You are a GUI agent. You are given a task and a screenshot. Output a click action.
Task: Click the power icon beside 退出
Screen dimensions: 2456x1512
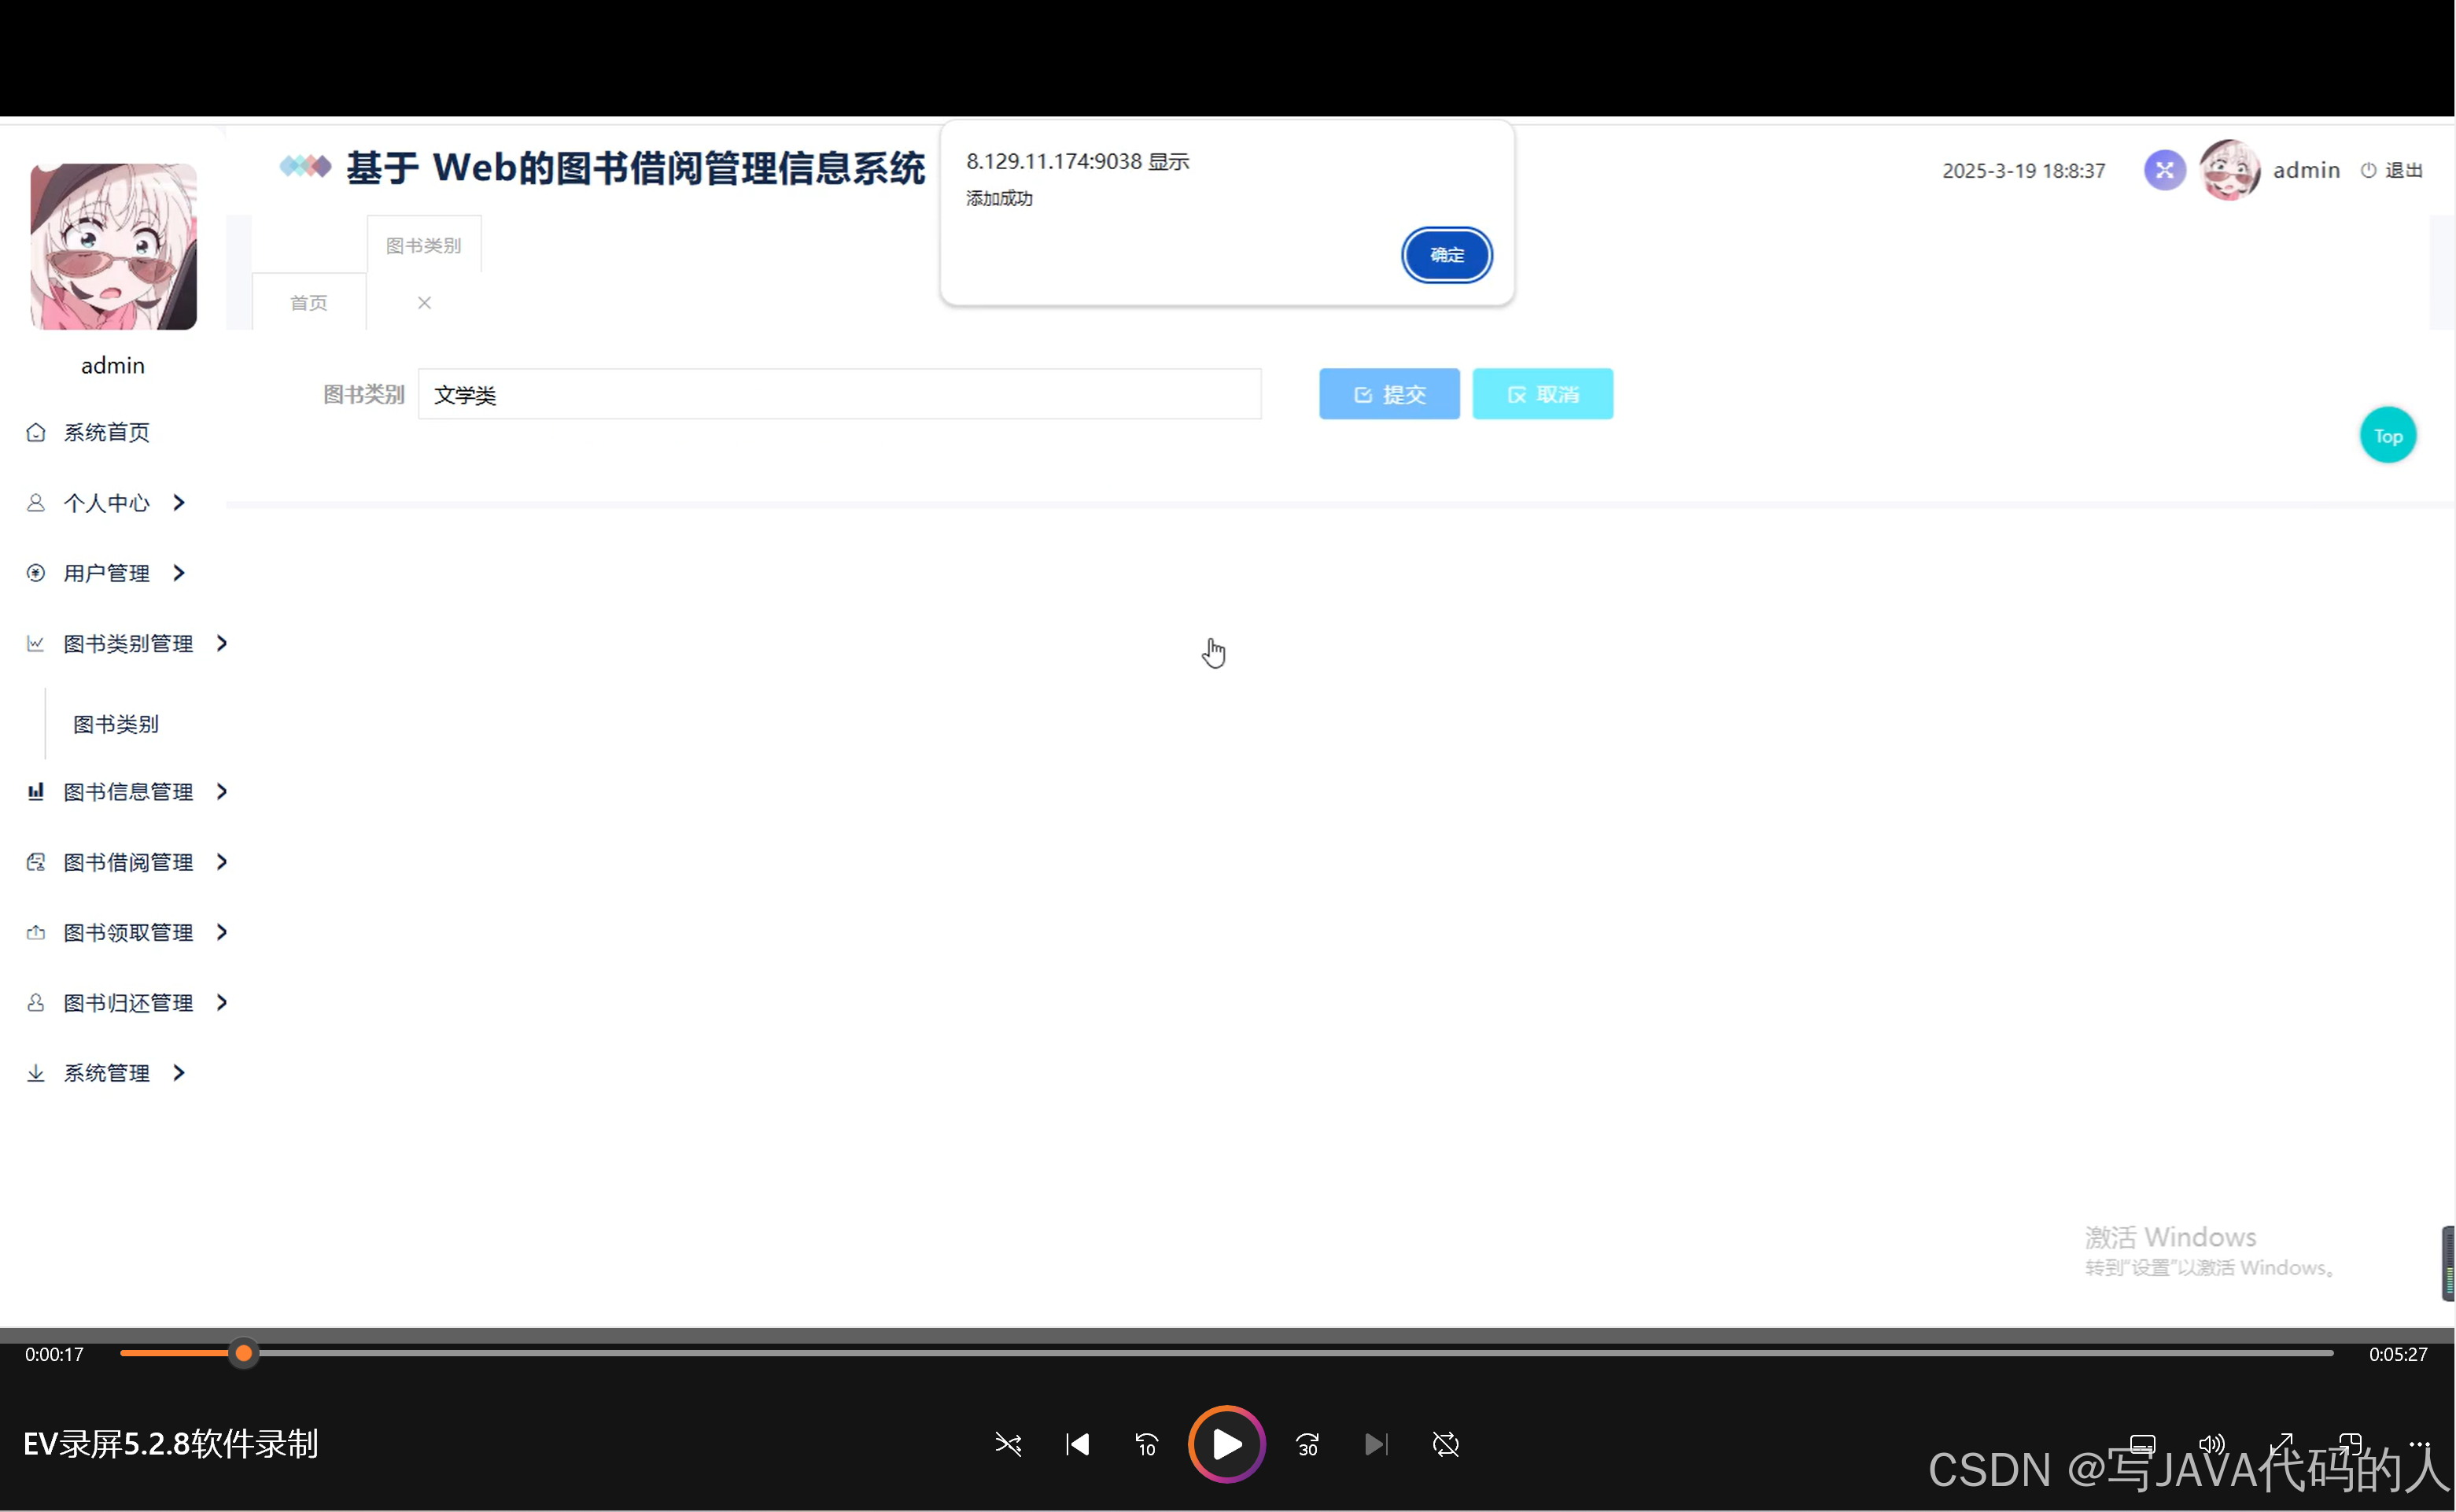pyautogui.click(x=2368, y=170)
